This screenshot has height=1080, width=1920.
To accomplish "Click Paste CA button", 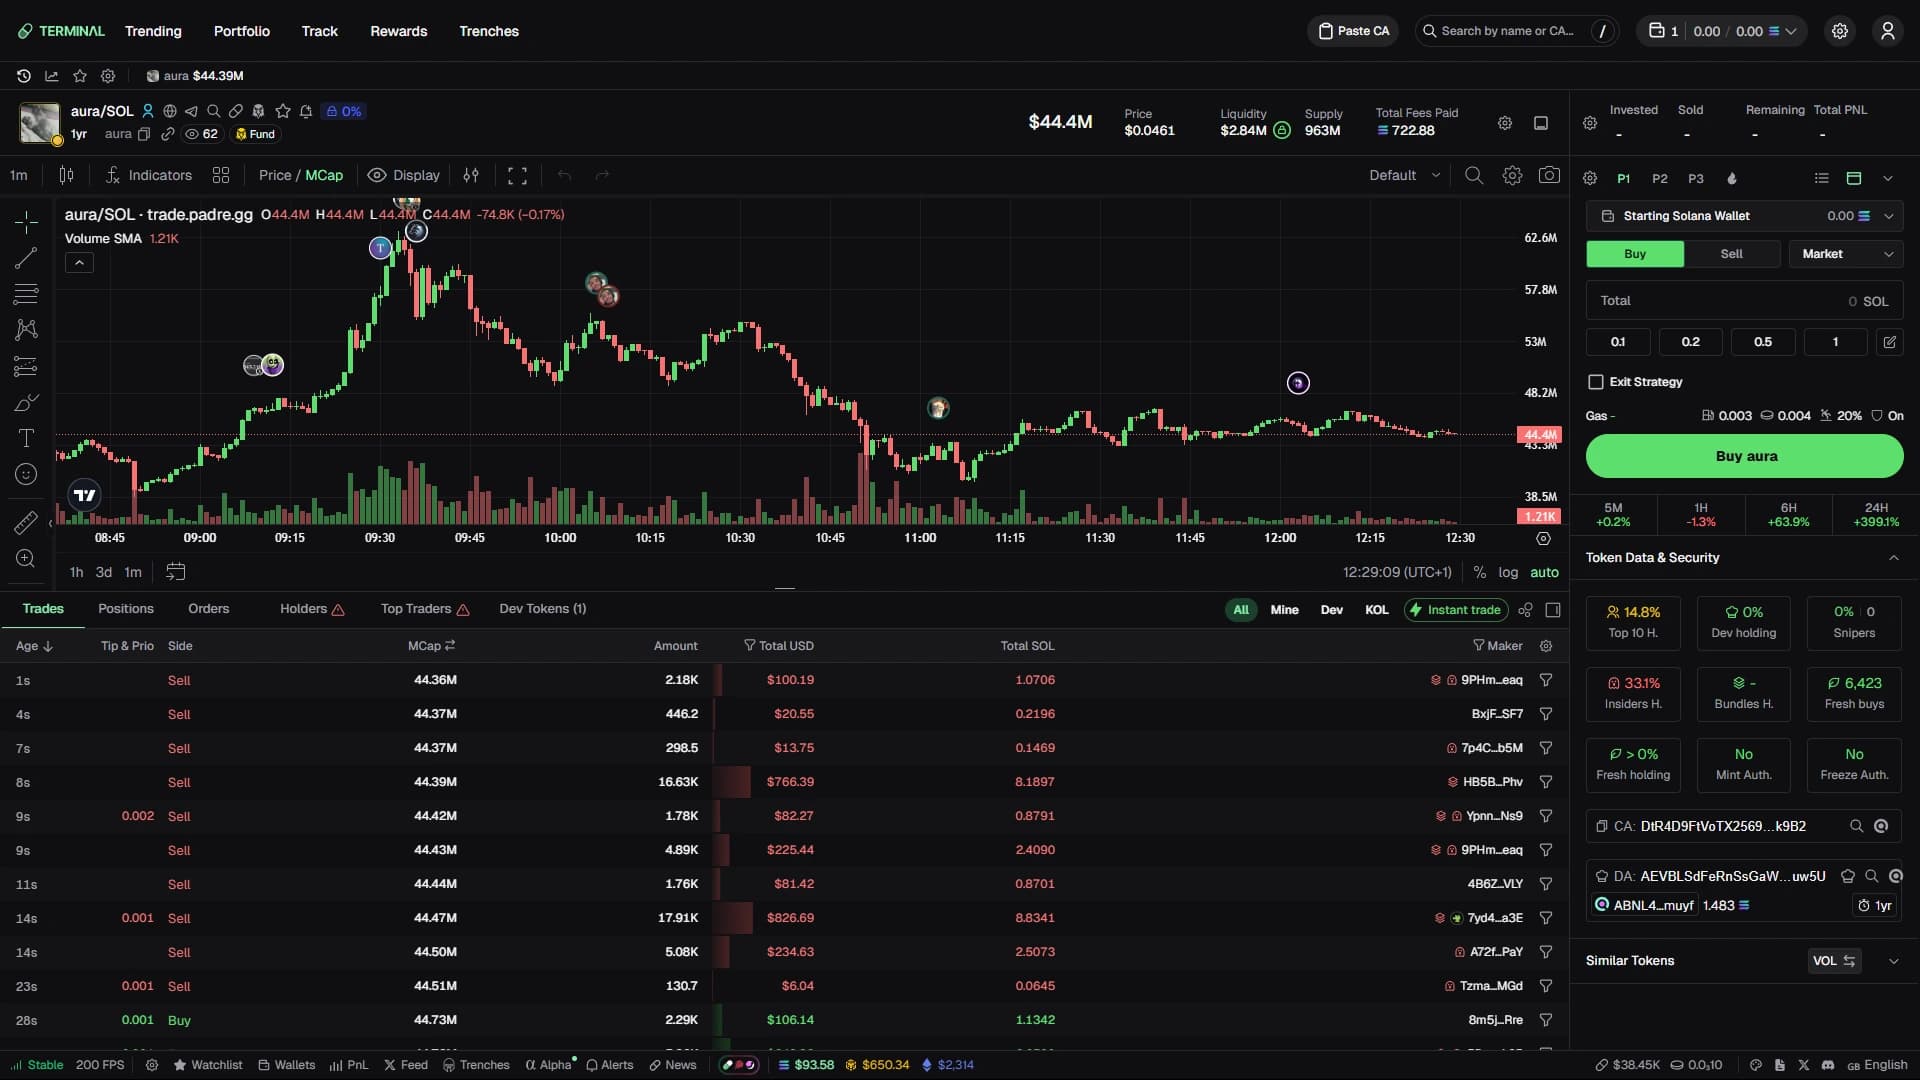I will 1353,31.
